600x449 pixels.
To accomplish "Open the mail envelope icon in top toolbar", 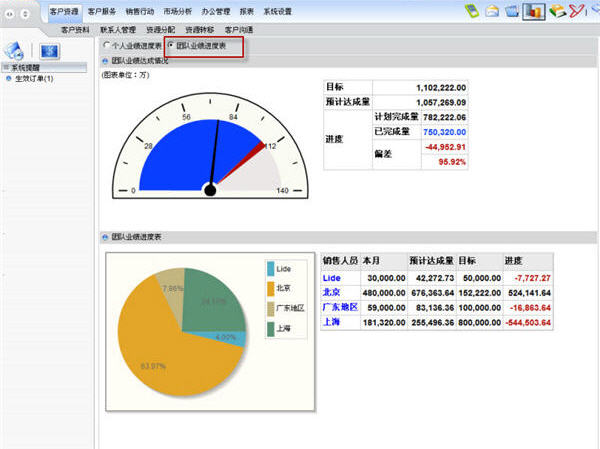I will (492, 11).
